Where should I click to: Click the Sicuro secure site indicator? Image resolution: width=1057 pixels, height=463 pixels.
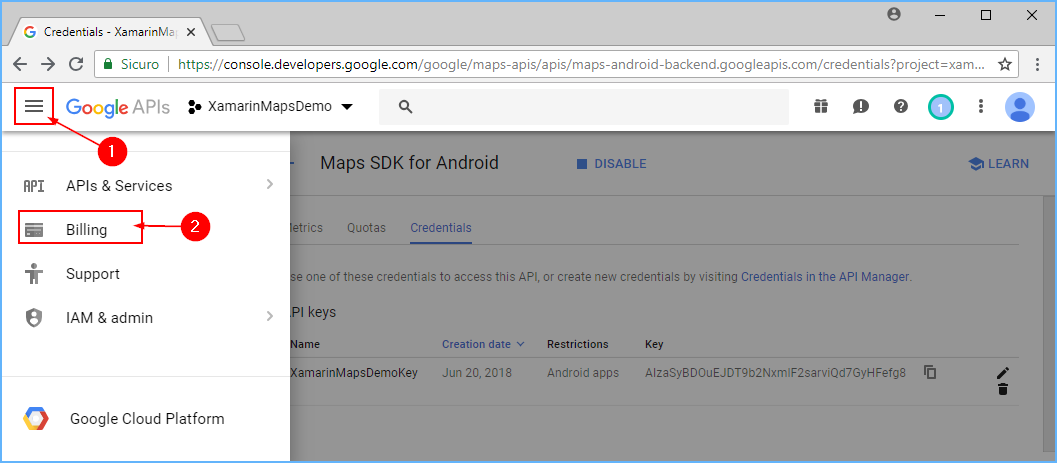pos(131,65)
